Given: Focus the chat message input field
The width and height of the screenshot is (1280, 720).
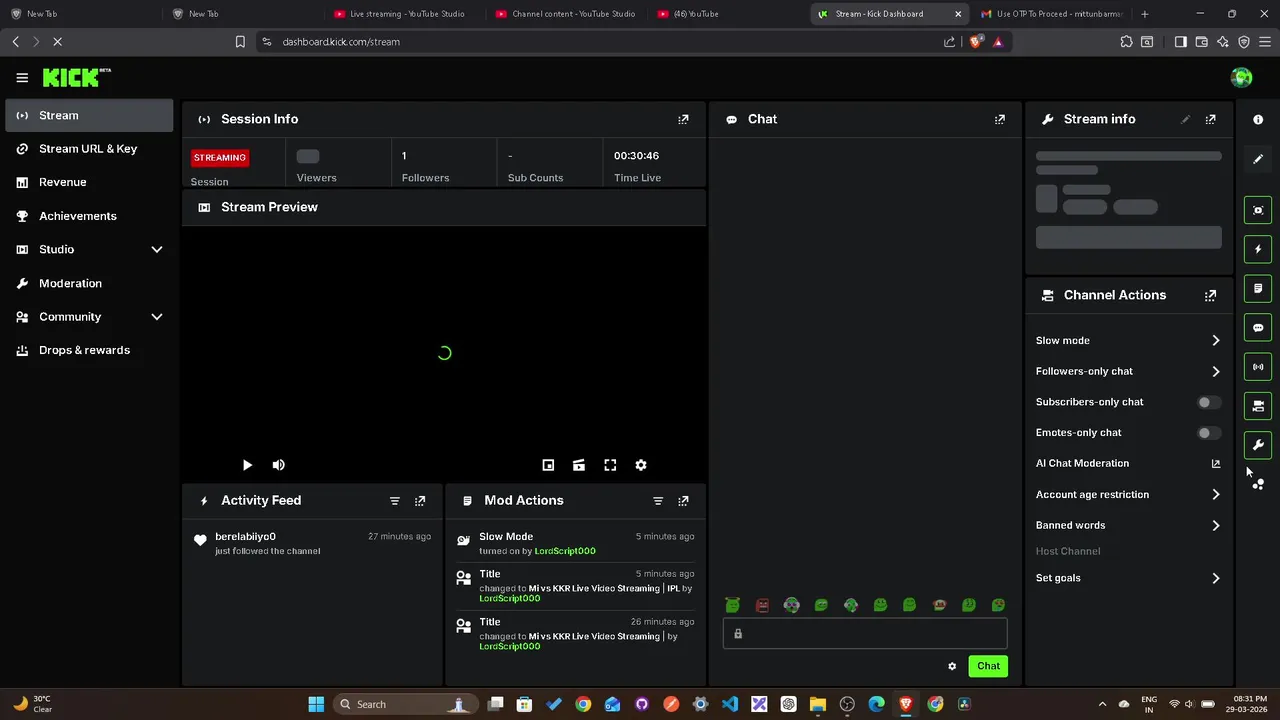Looking at the screenshot, I should (x=865, y=633).
